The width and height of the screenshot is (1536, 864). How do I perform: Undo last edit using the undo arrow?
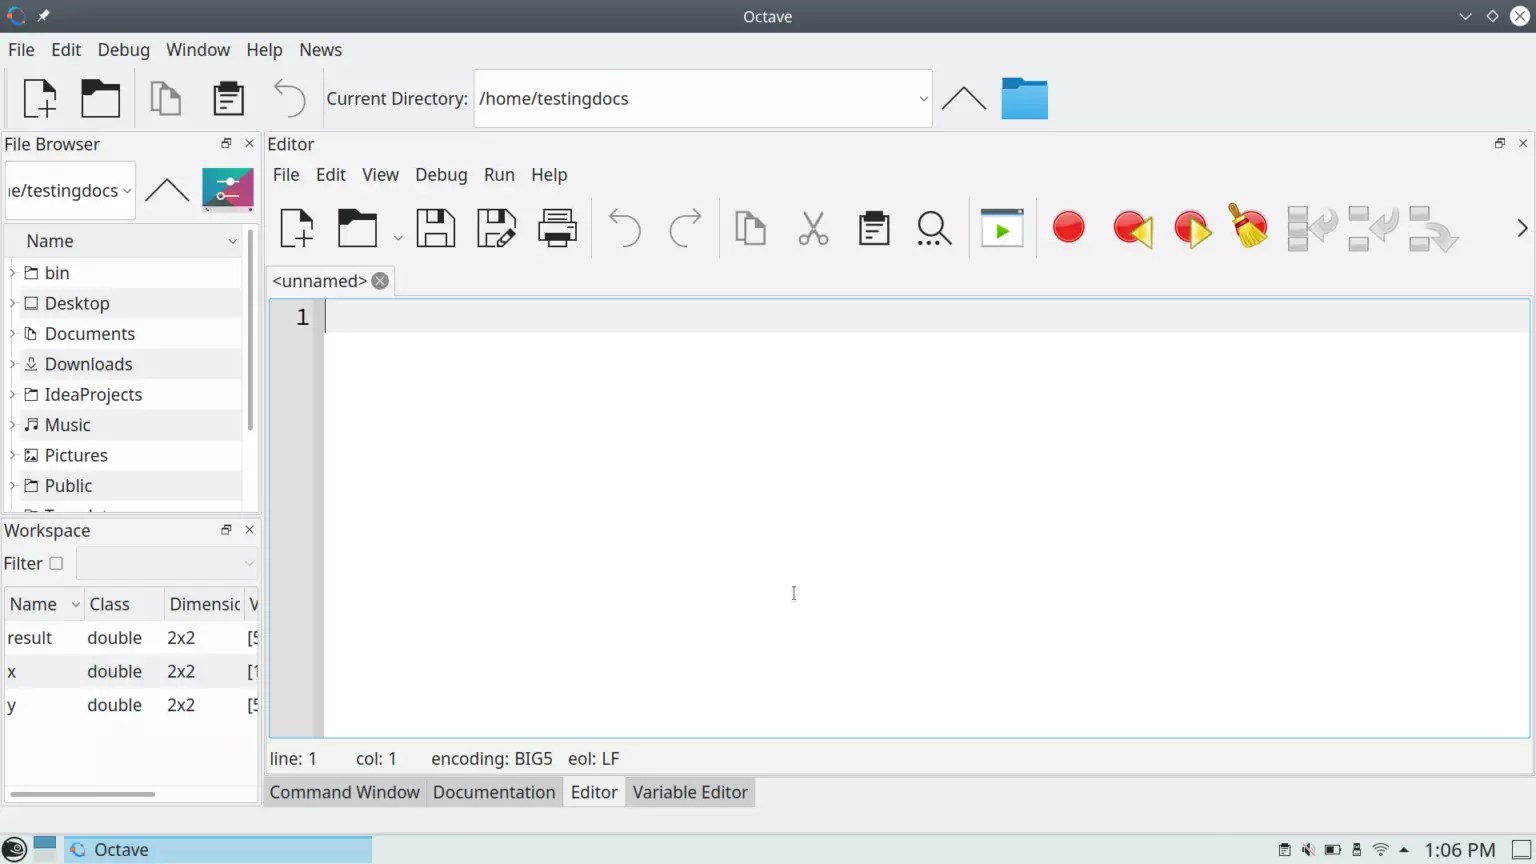click(x=625, y=228)
